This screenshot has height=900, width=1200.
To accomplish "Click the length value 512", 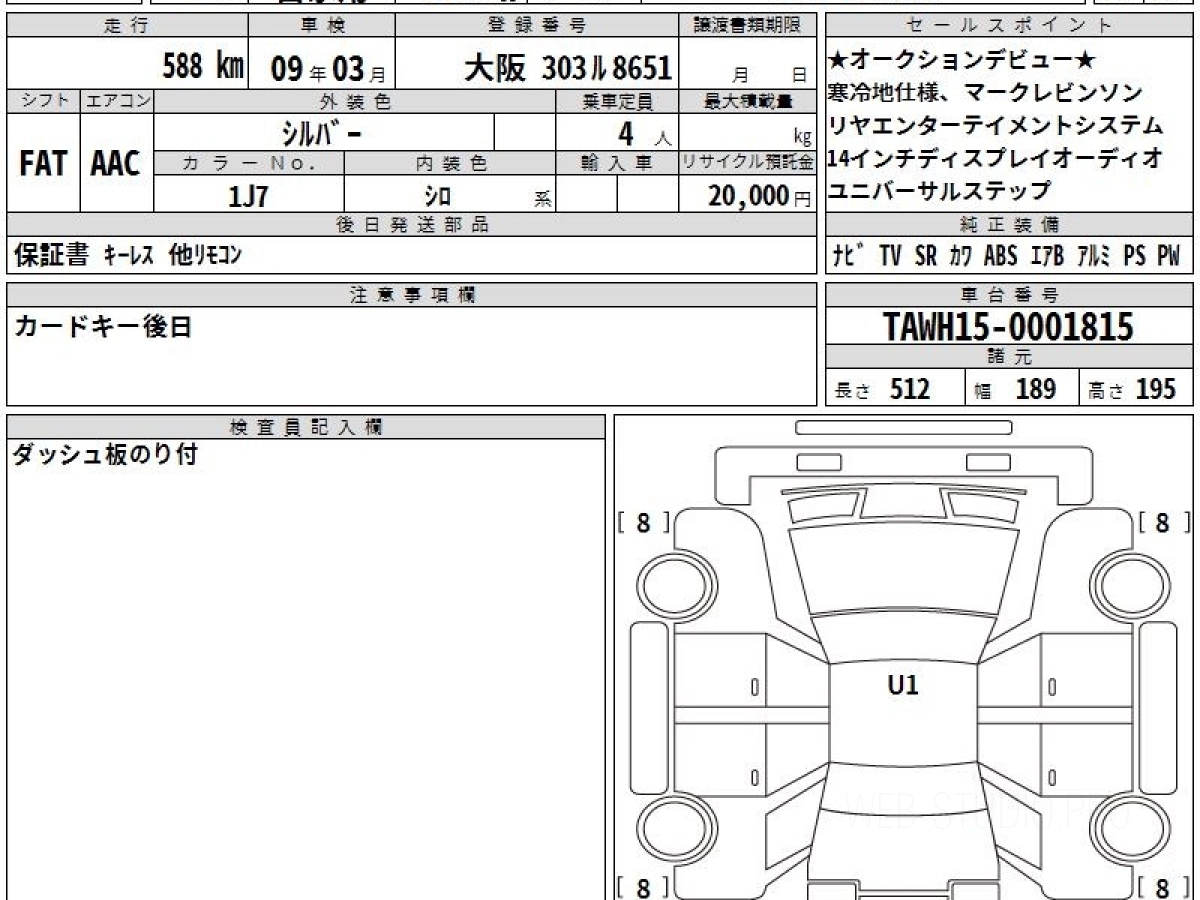I will 910,389.
